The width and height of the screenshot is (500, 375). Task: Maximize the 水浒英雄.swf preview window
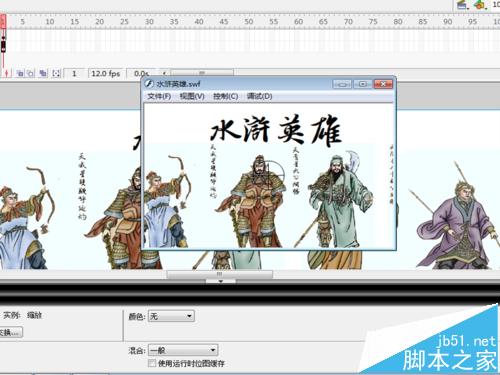coord(363,84)
